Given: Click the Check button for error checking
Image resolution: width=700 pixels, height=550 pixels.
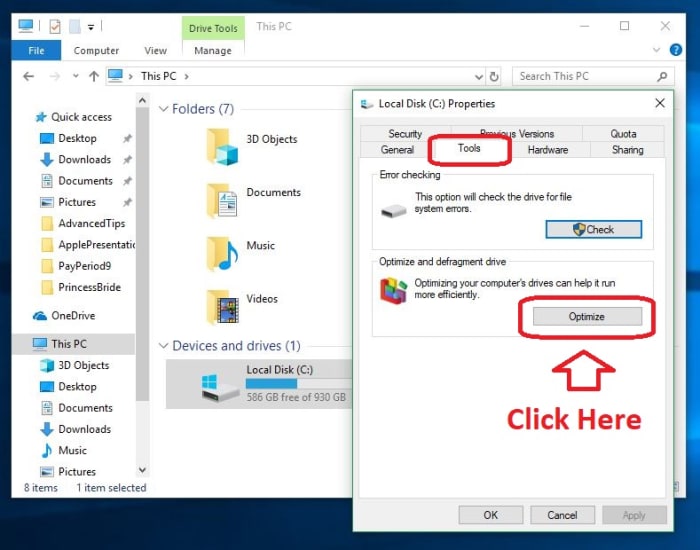Looking at the screenshot, I should coord(593,229).
